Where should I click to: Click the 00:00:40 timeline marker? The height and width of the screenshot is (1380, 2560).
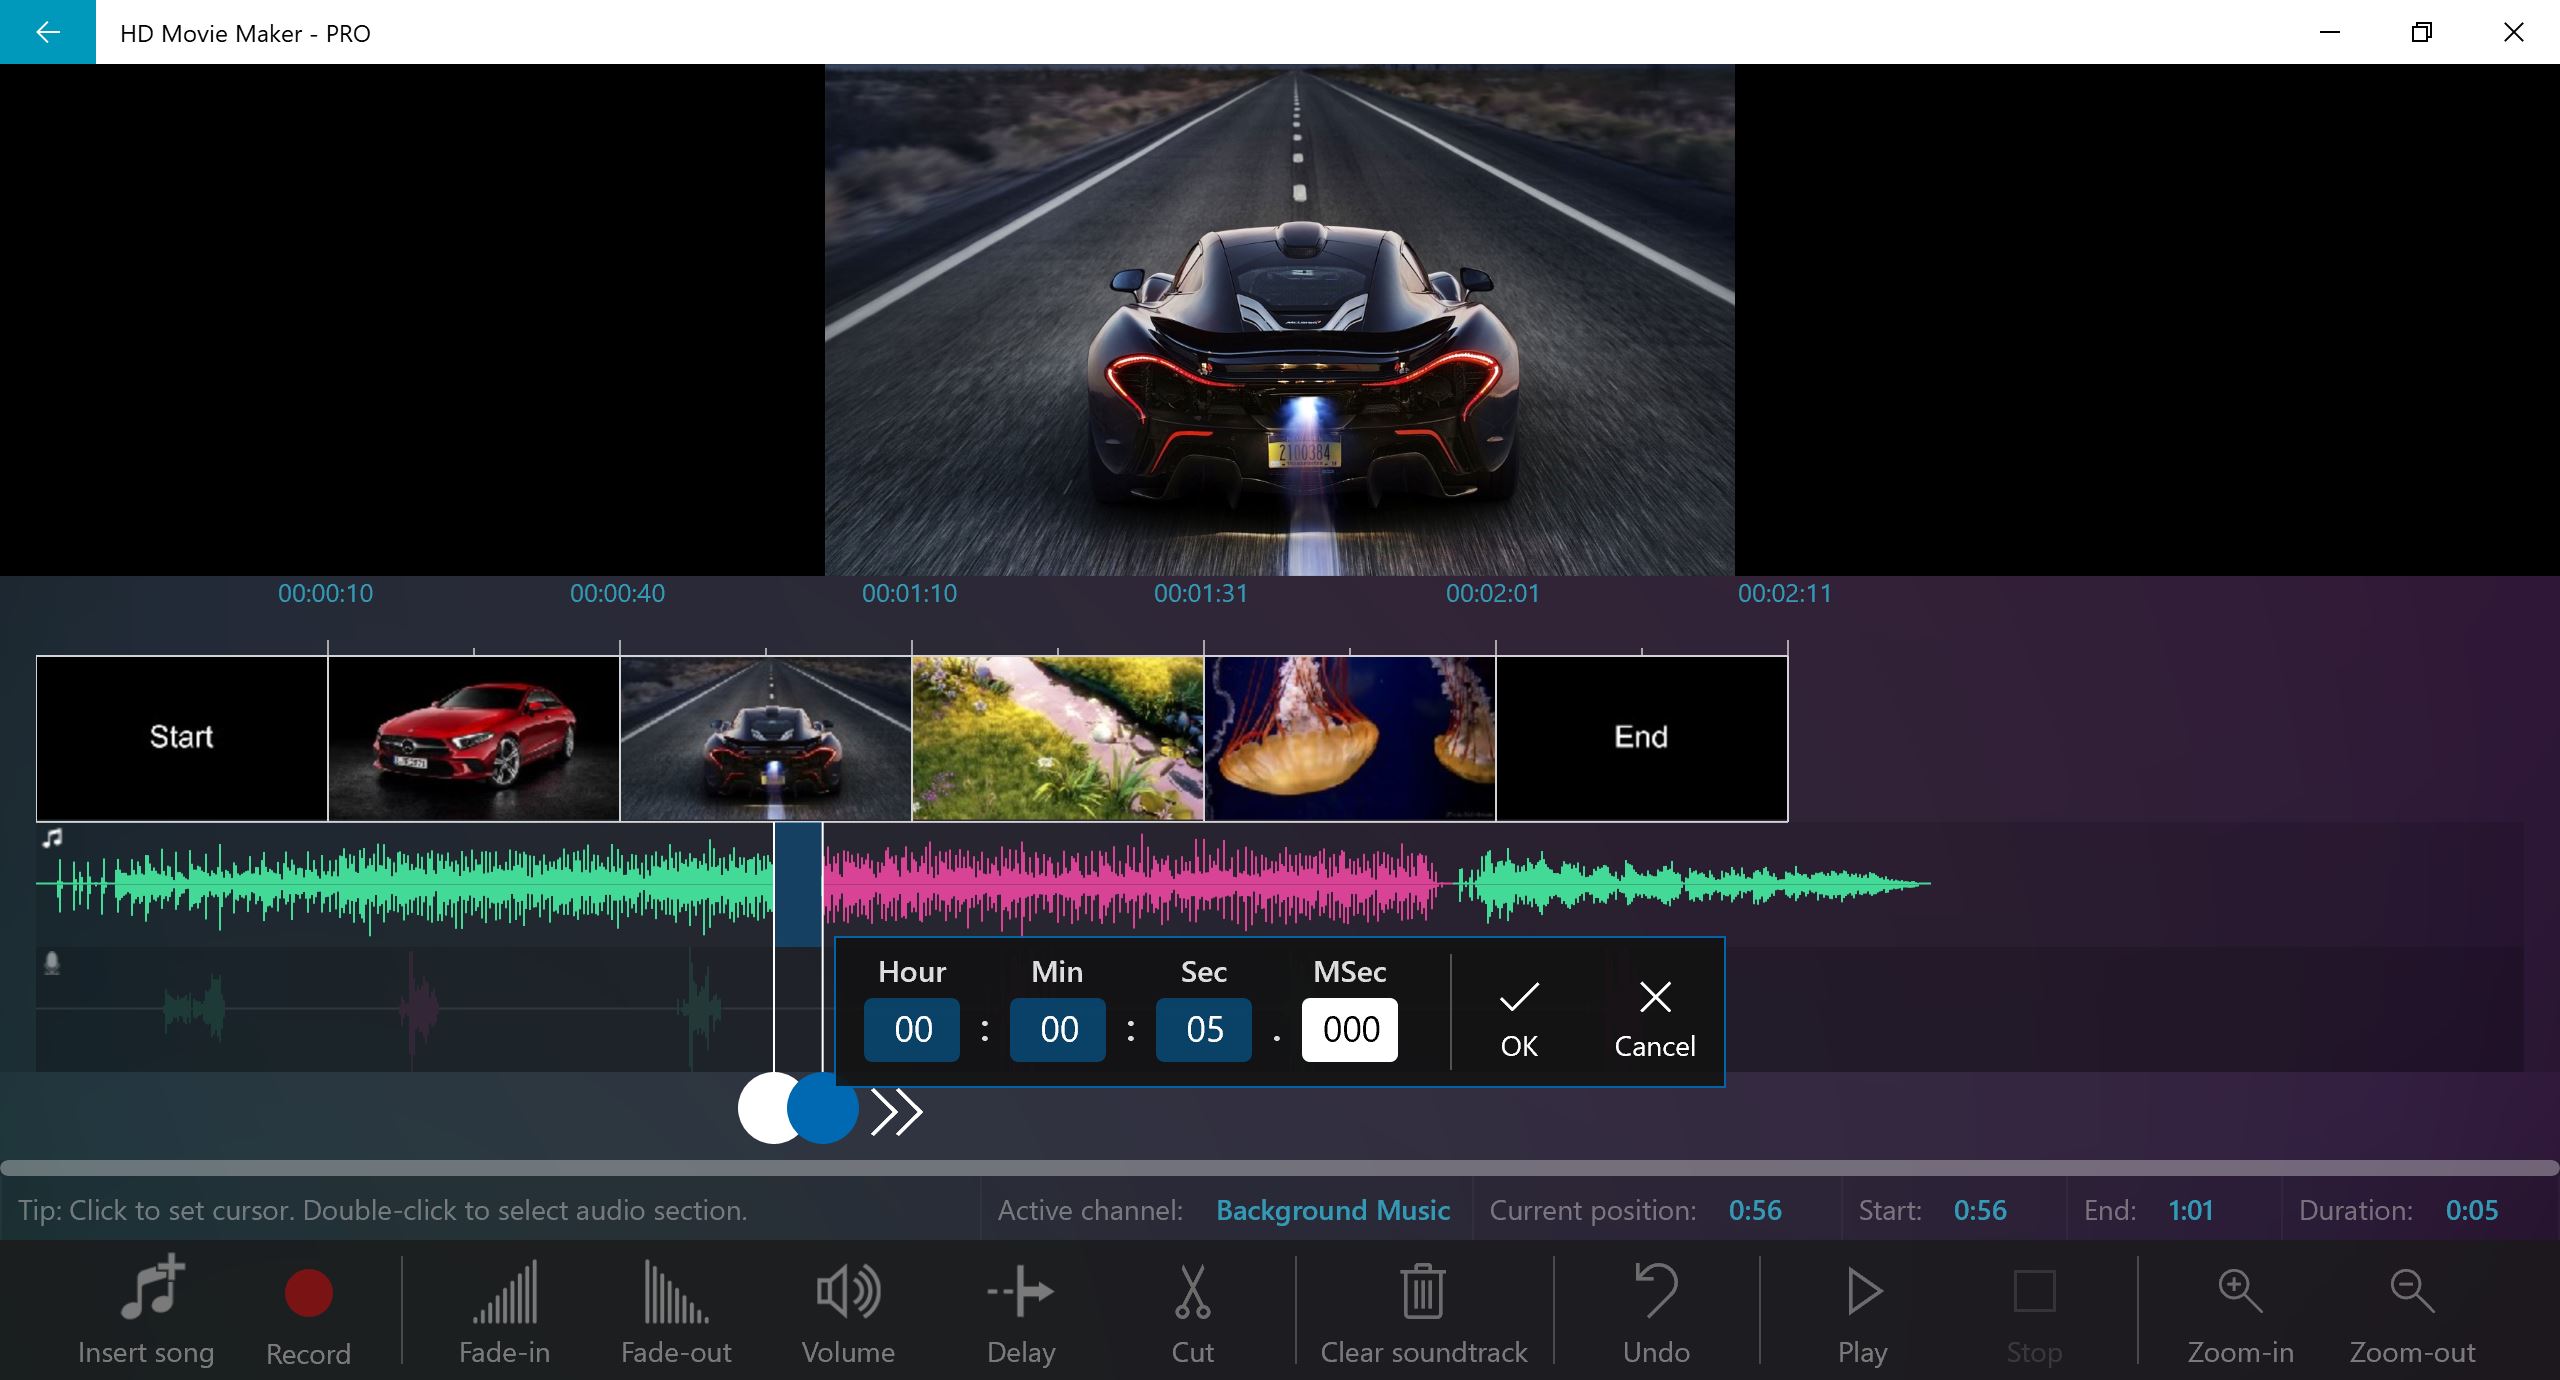coord(617,593)
